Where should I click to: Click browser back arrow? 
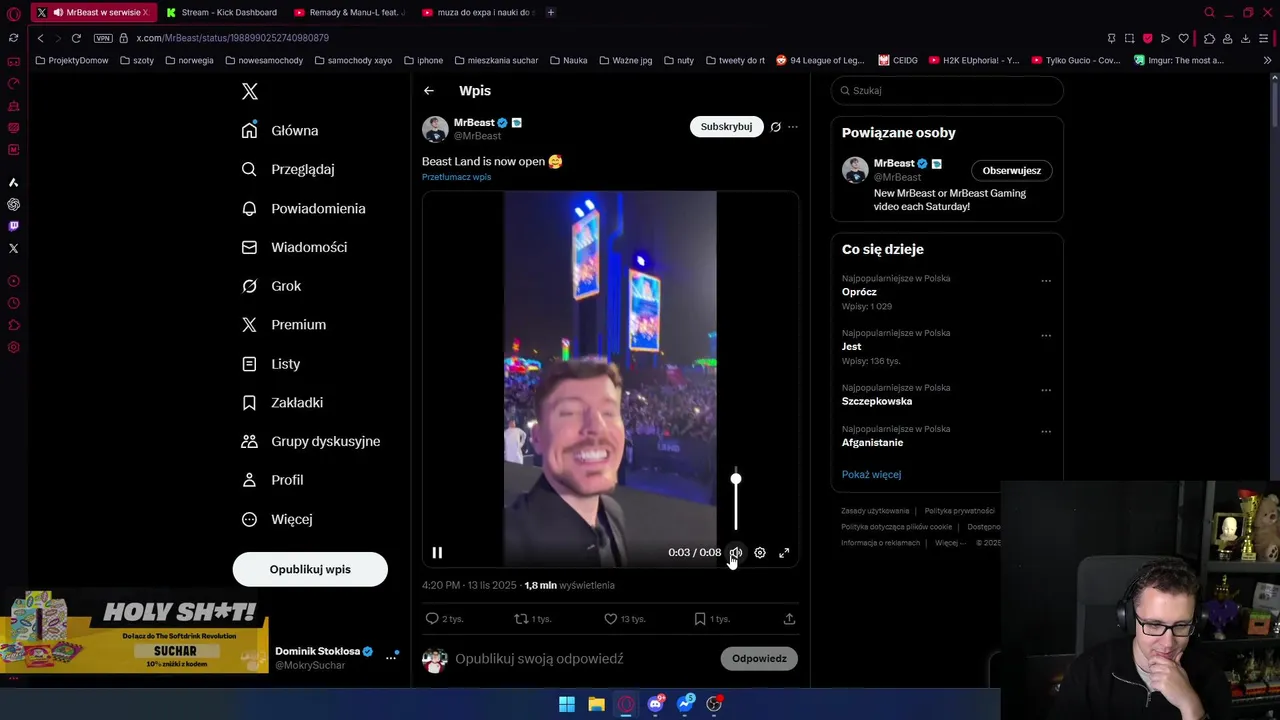40,38
